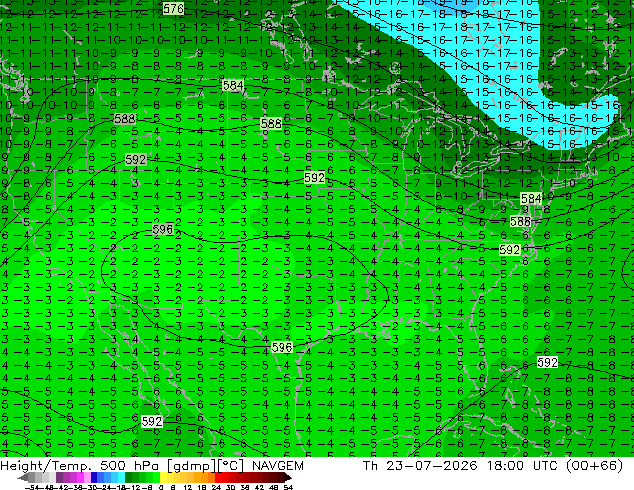
Task: Click the forecast date '23-07-2026' text
Action: click(x=431, y=466)
